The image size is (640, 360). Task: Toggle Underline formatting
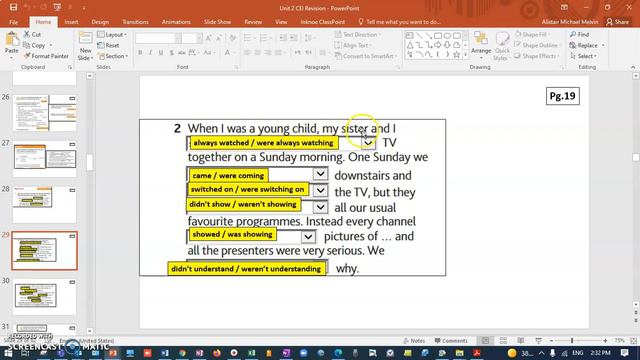tap(161, 53)
